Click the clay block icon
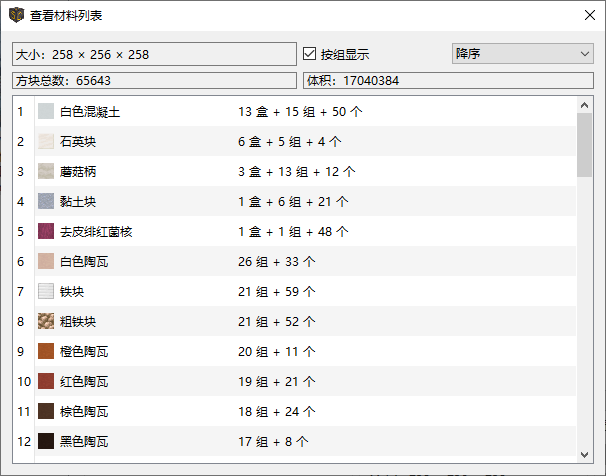This screenshot has width=606, height=476. pyautogui.click(x=46, y=202)
